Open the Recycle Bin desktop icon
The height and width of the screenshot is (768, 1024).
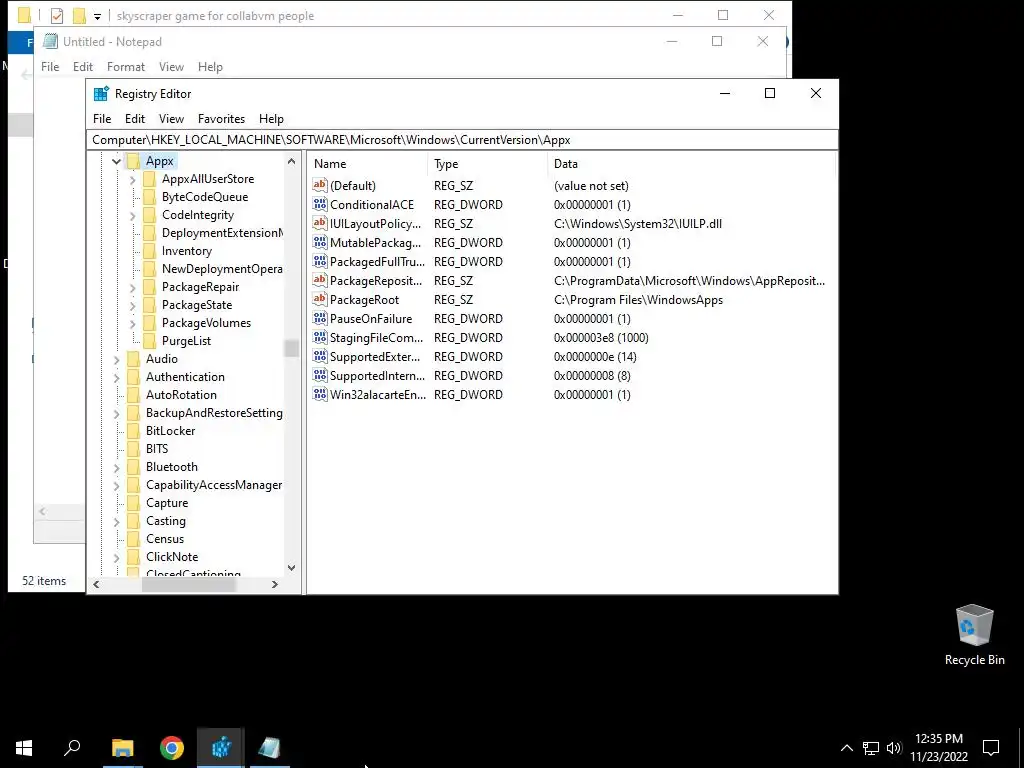point(974,635)
